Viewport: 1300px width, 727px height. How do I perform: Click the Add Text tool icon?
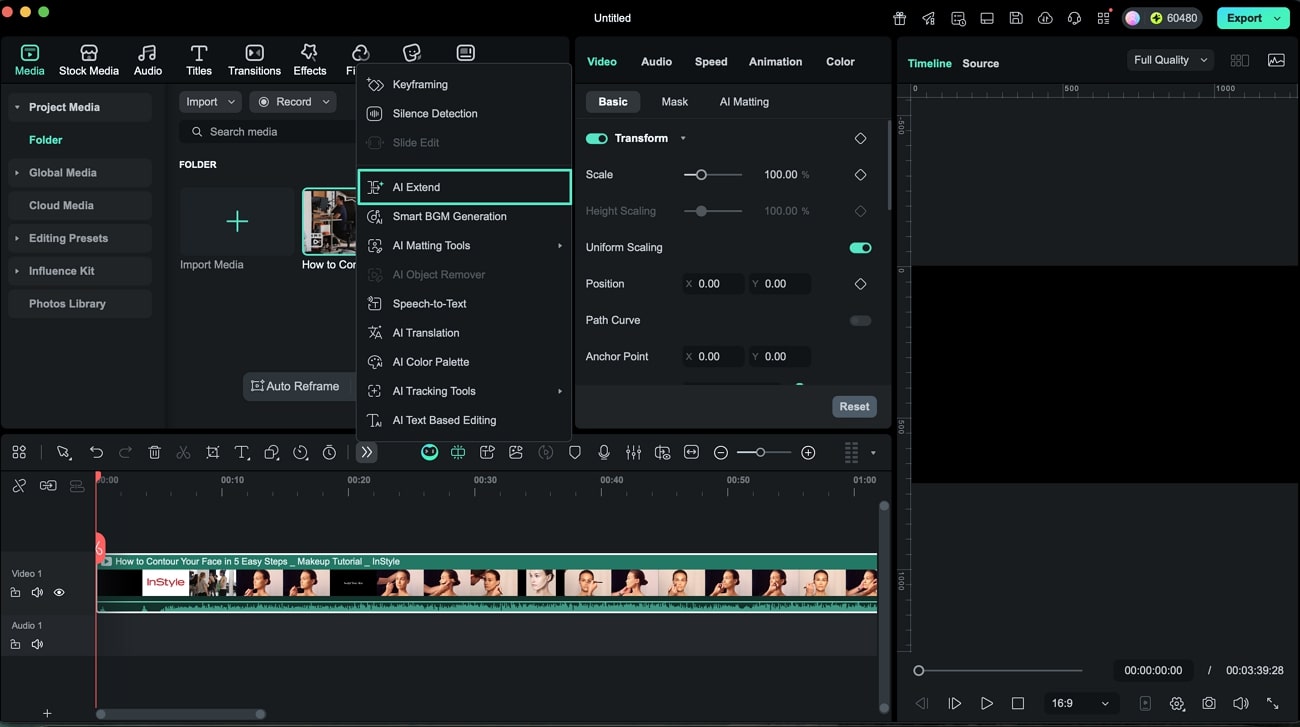241,452
